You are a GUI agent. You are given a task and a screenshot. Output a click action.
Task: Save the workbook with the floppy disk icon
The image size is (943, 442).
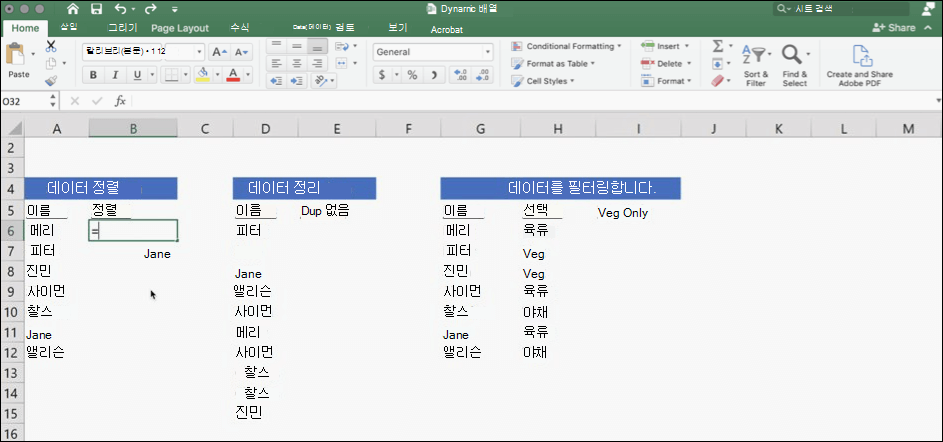click(96, 9)
